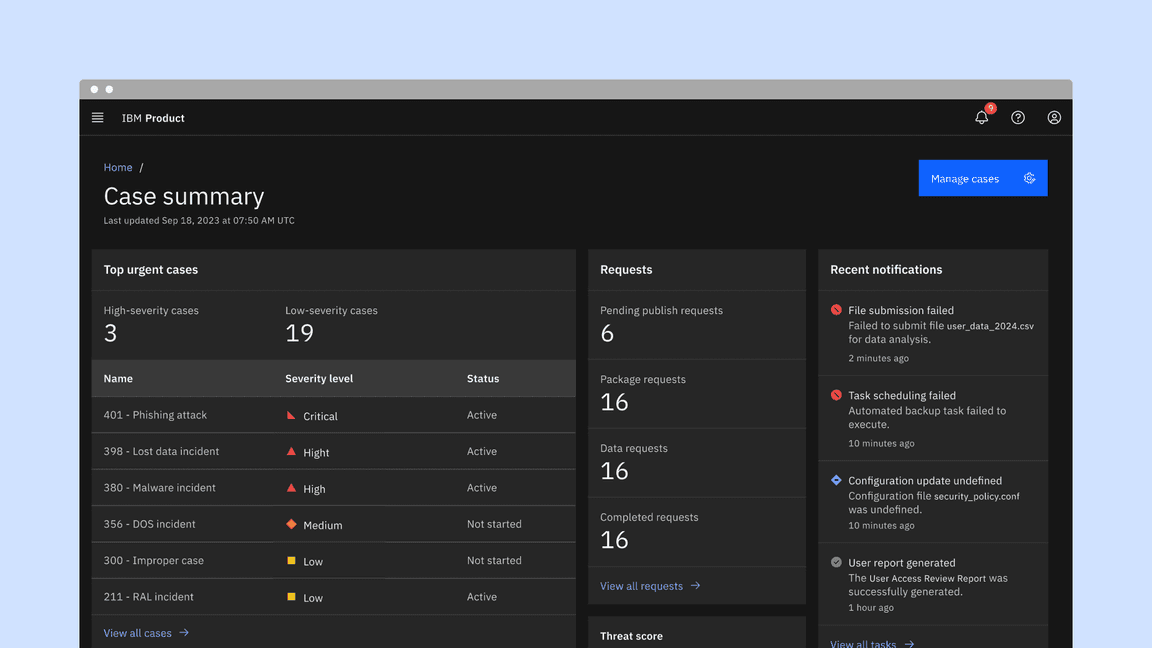1152x648 pixels.
Task: Open the user account avatar icon
Action: click(1054, 117)
